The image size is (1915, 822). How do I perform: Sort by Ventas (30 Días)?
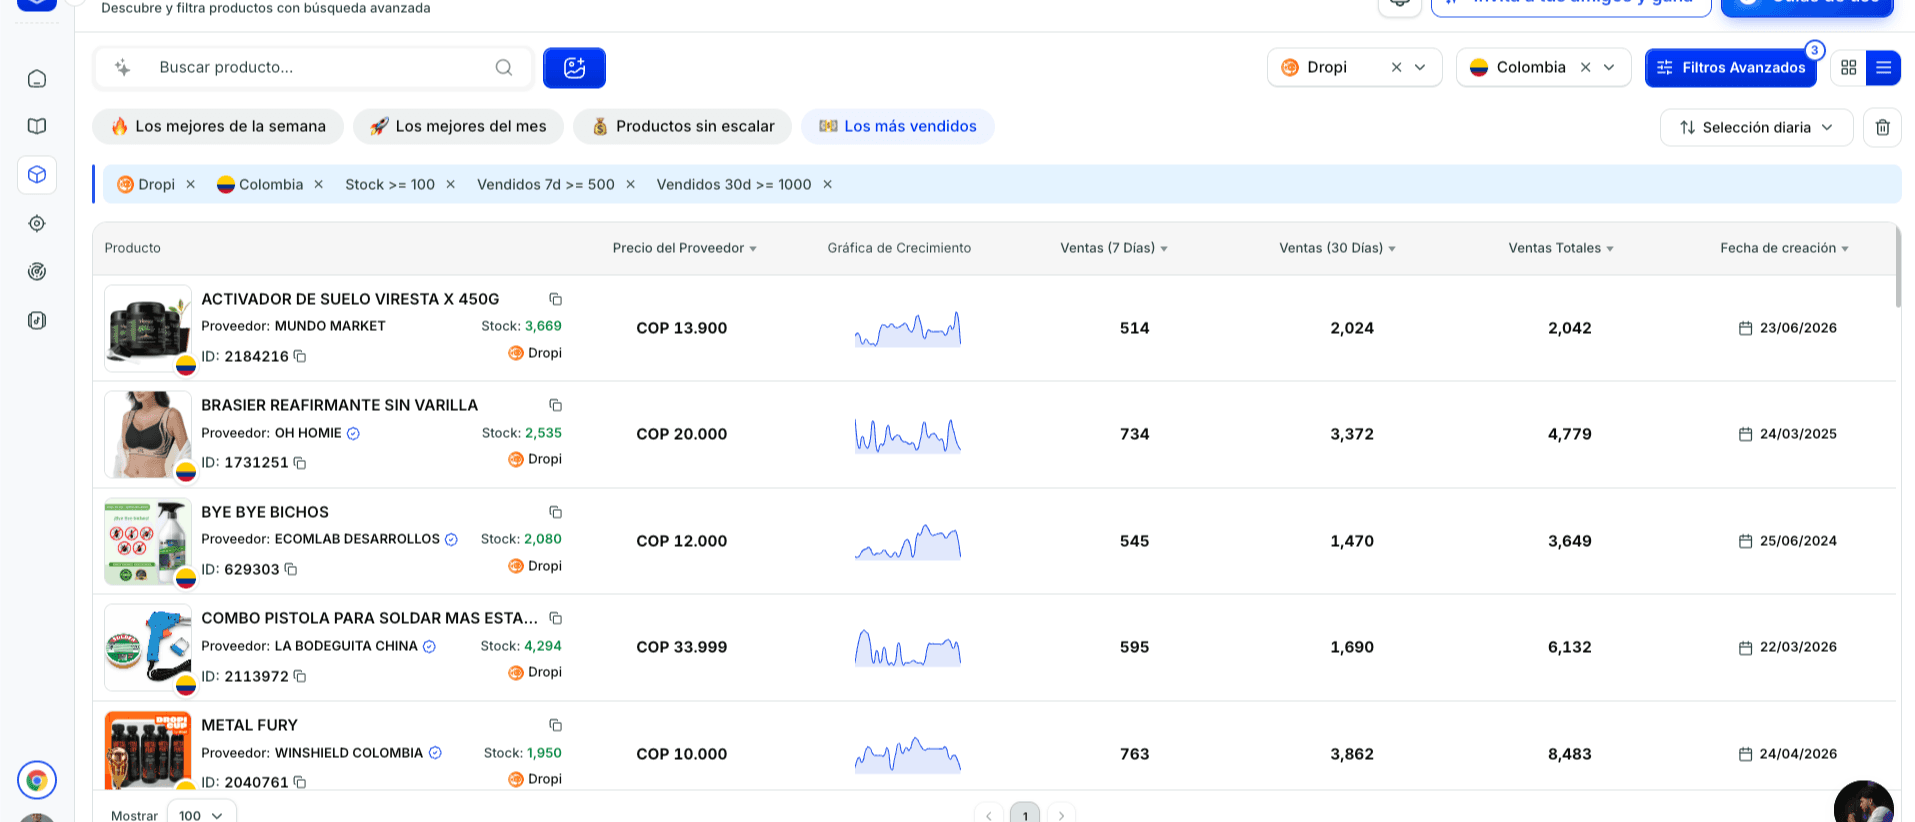click(x=1337, y=248)
